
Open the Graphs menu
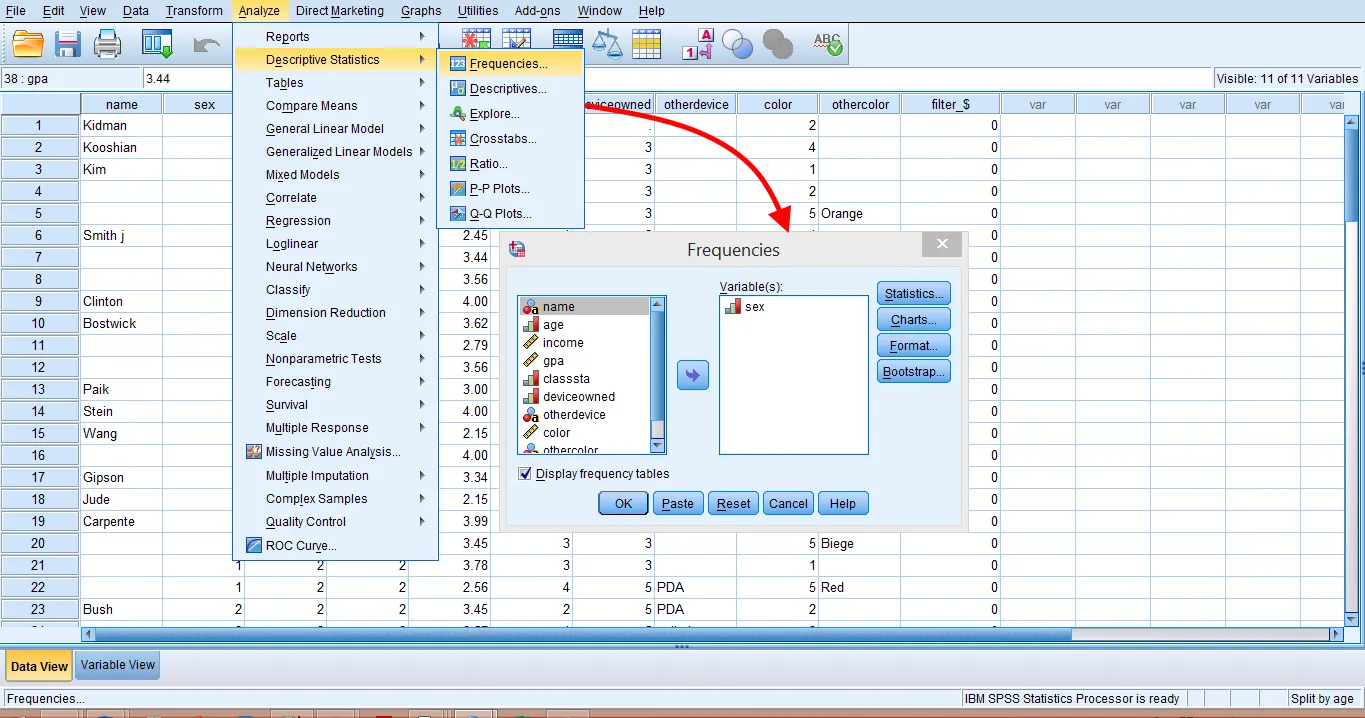click(x=420, y=11)
